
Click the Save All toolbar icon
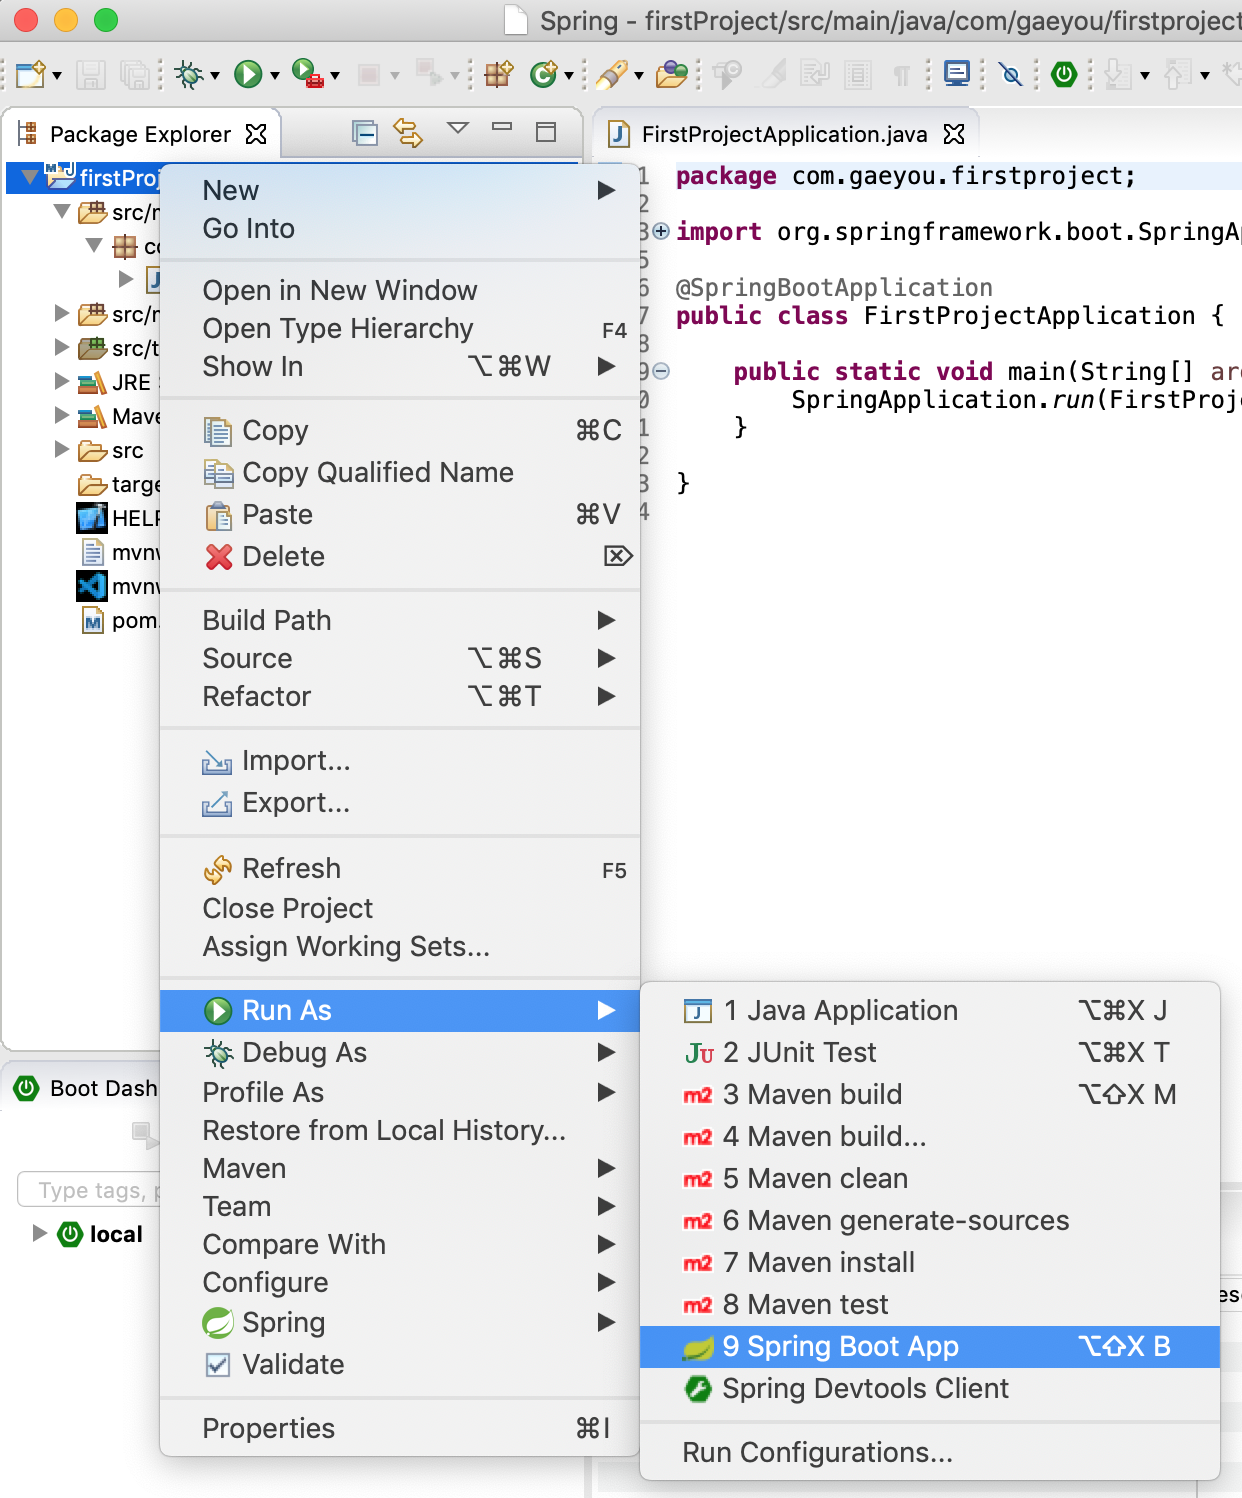134,74
